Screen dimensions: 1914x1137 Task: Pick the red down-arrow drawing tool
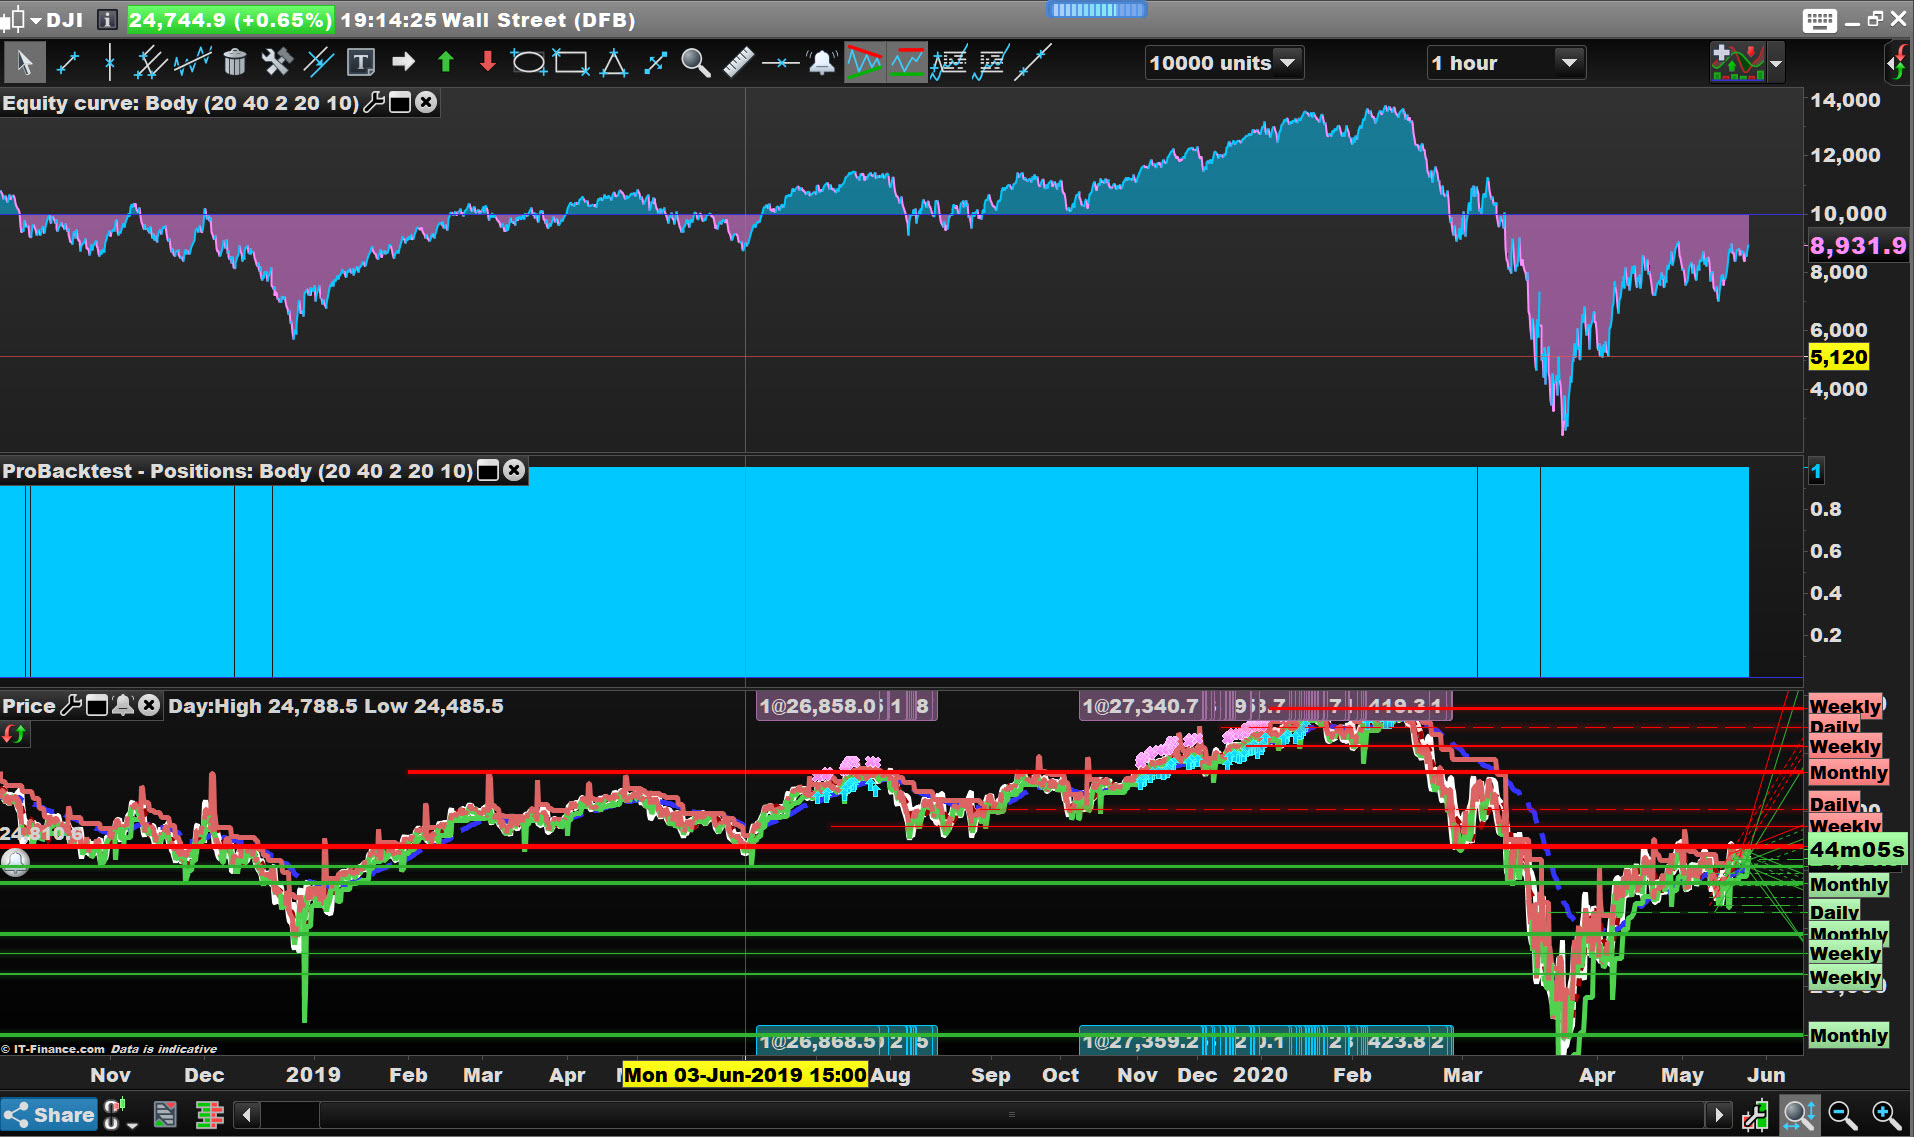(487, 62)
